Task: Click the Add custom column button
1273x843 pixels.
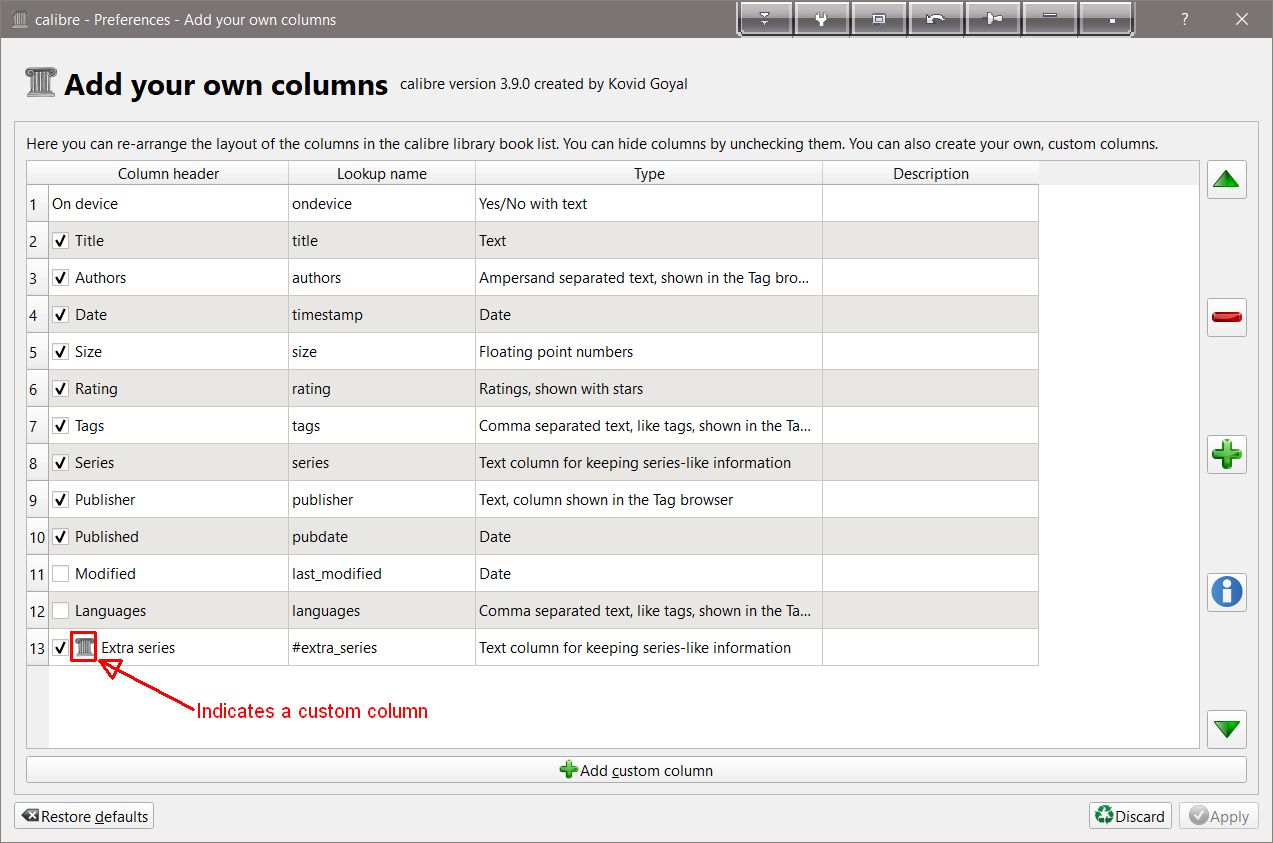Action: (x=636, y=770)
